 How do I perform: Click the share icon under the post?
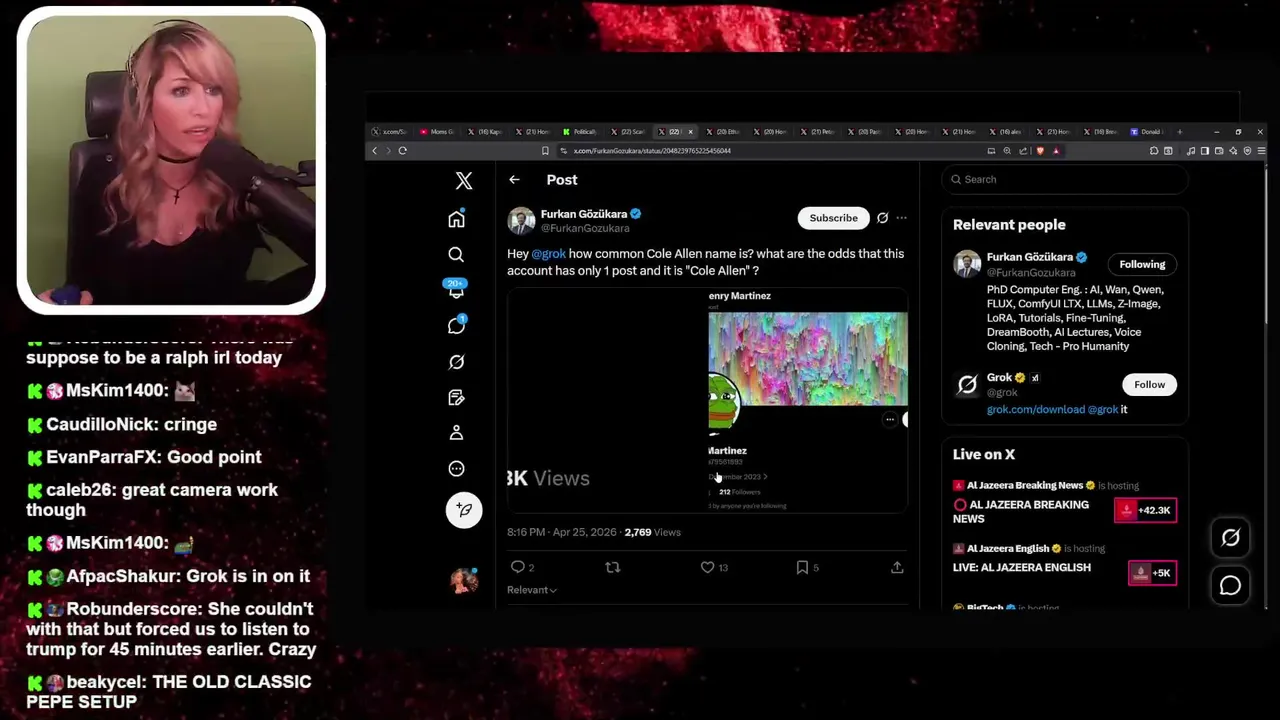[x=897, y=567]
